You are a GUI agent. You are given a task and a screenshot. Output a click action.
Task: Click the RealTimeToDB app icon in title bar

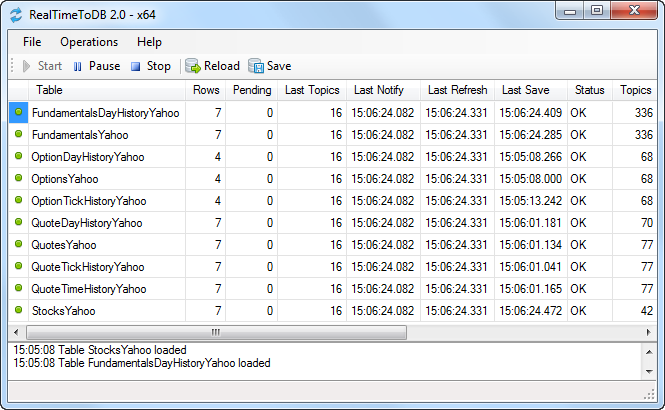14,12
